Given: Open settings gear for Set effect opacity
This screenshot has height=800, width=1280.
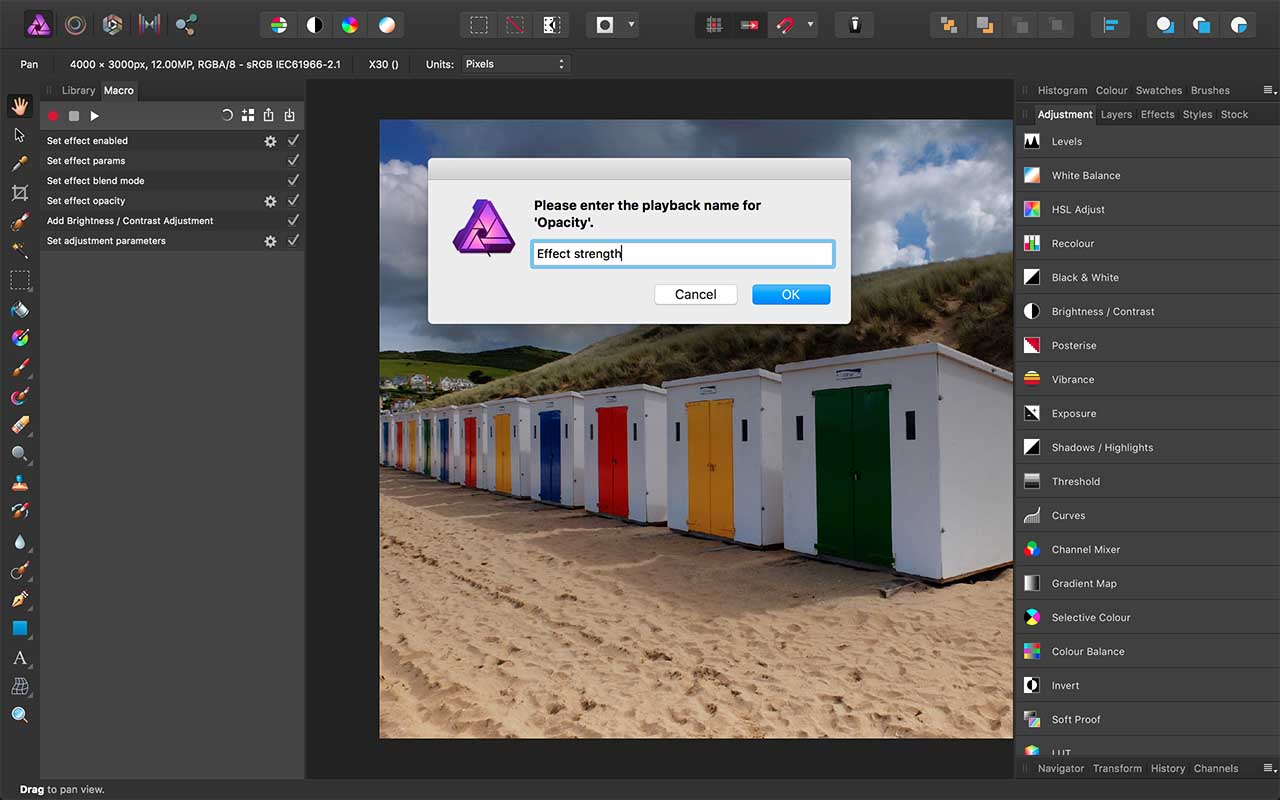Looking at the screenshot, I should [x=270, y=201].
